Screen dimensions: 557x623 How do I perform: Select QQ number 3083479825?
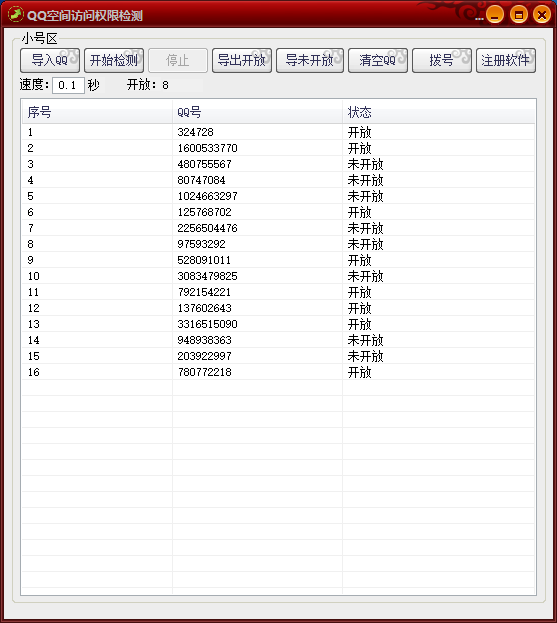click(207, 276)
